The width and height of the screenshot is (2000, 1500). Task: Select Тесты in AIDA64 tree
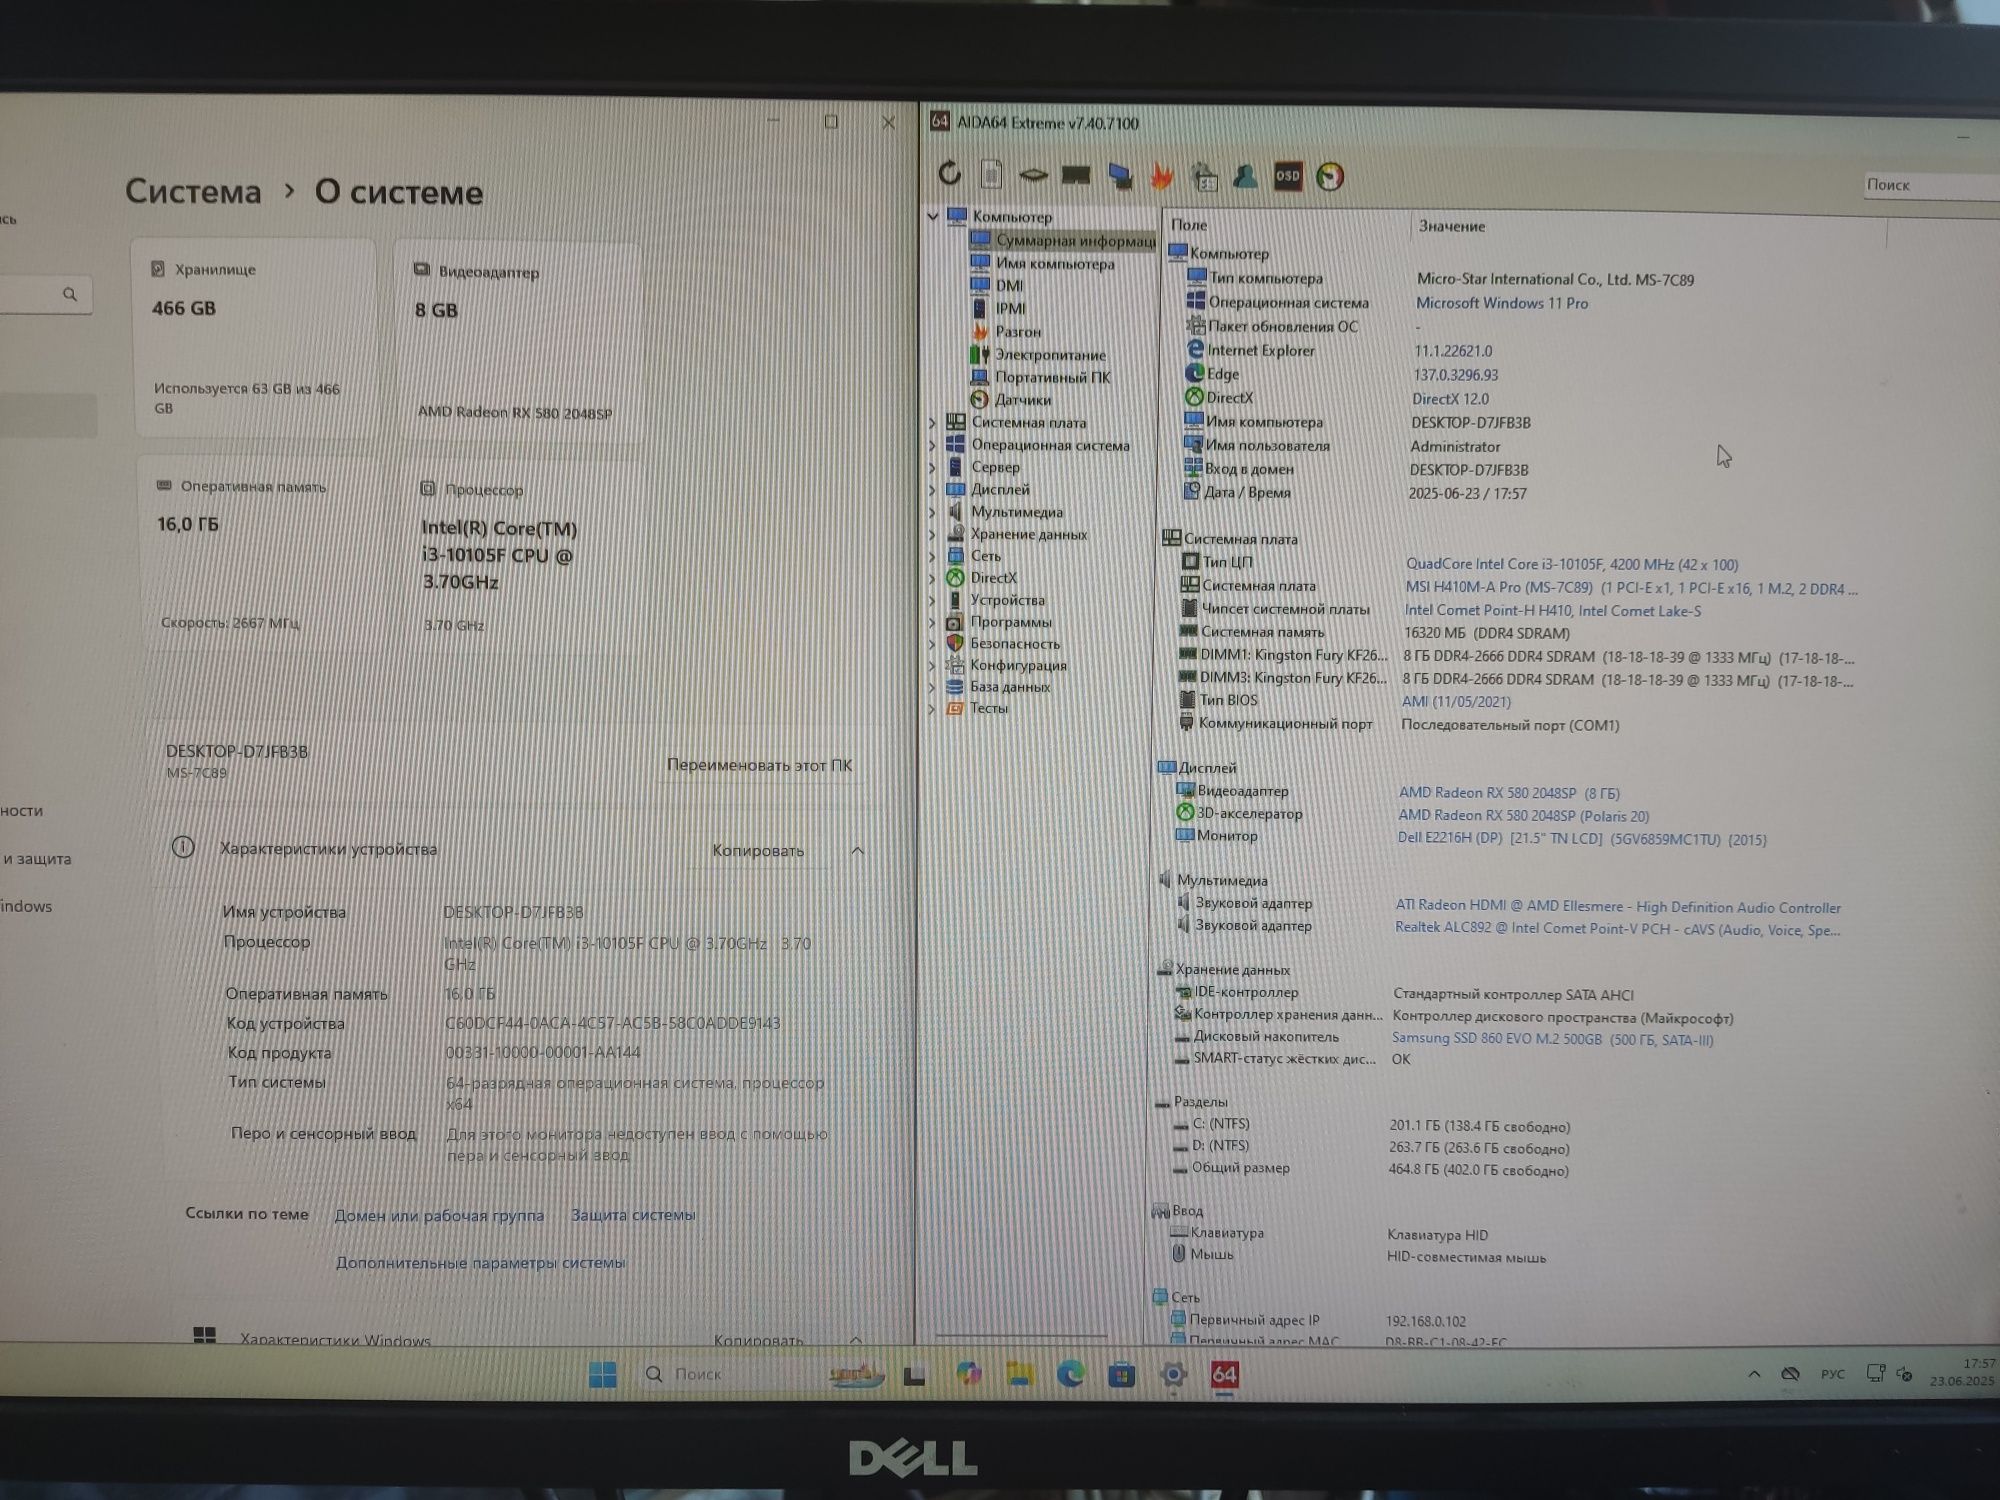pos(977,708)
